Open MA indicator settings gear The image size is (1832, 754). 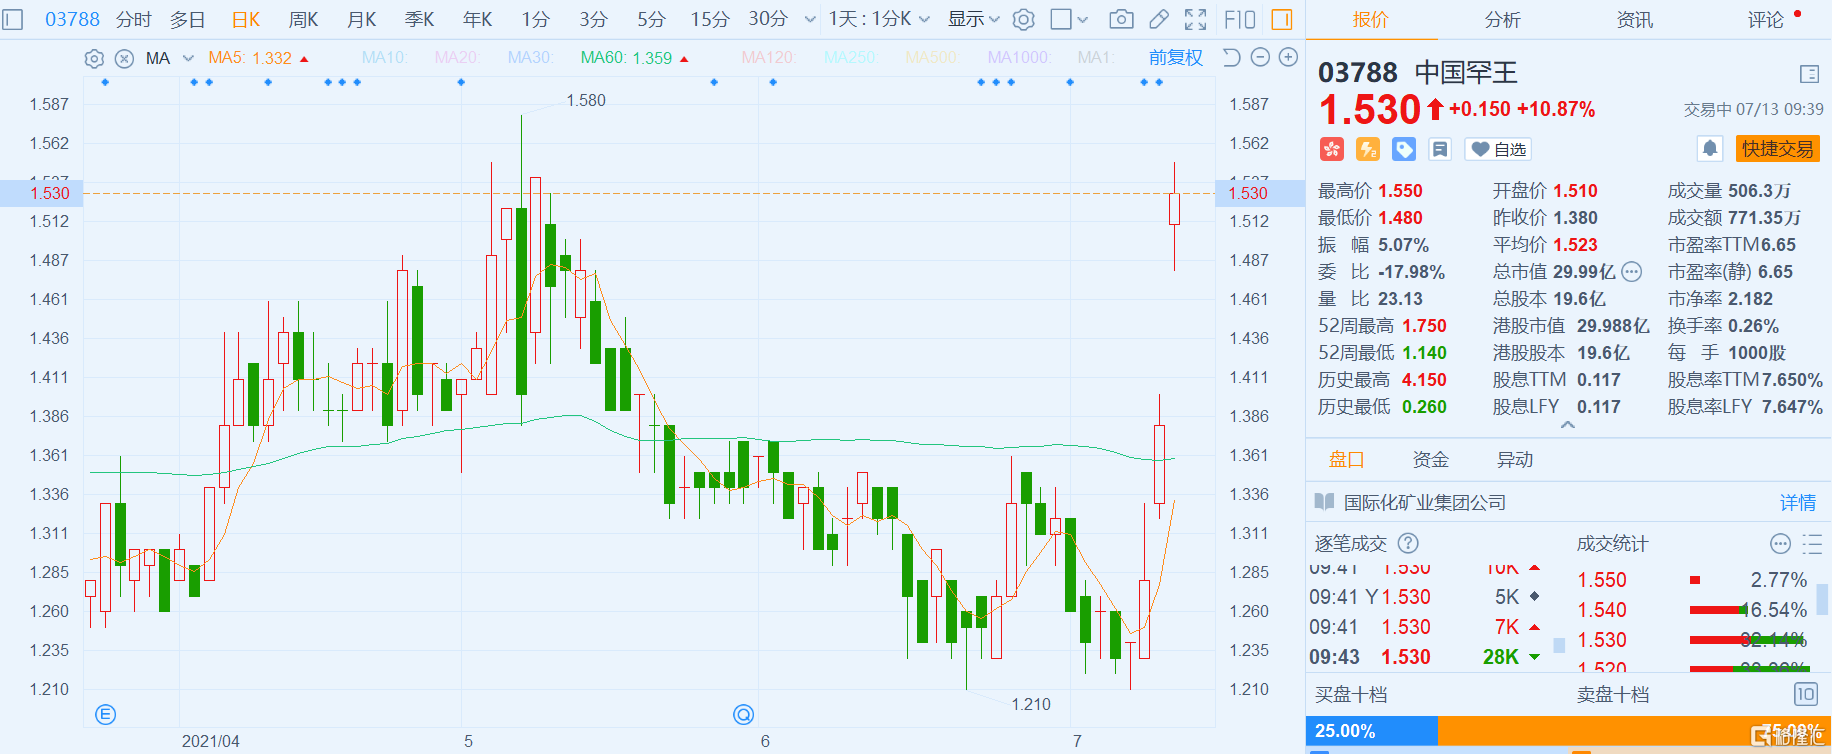point(94,58)
